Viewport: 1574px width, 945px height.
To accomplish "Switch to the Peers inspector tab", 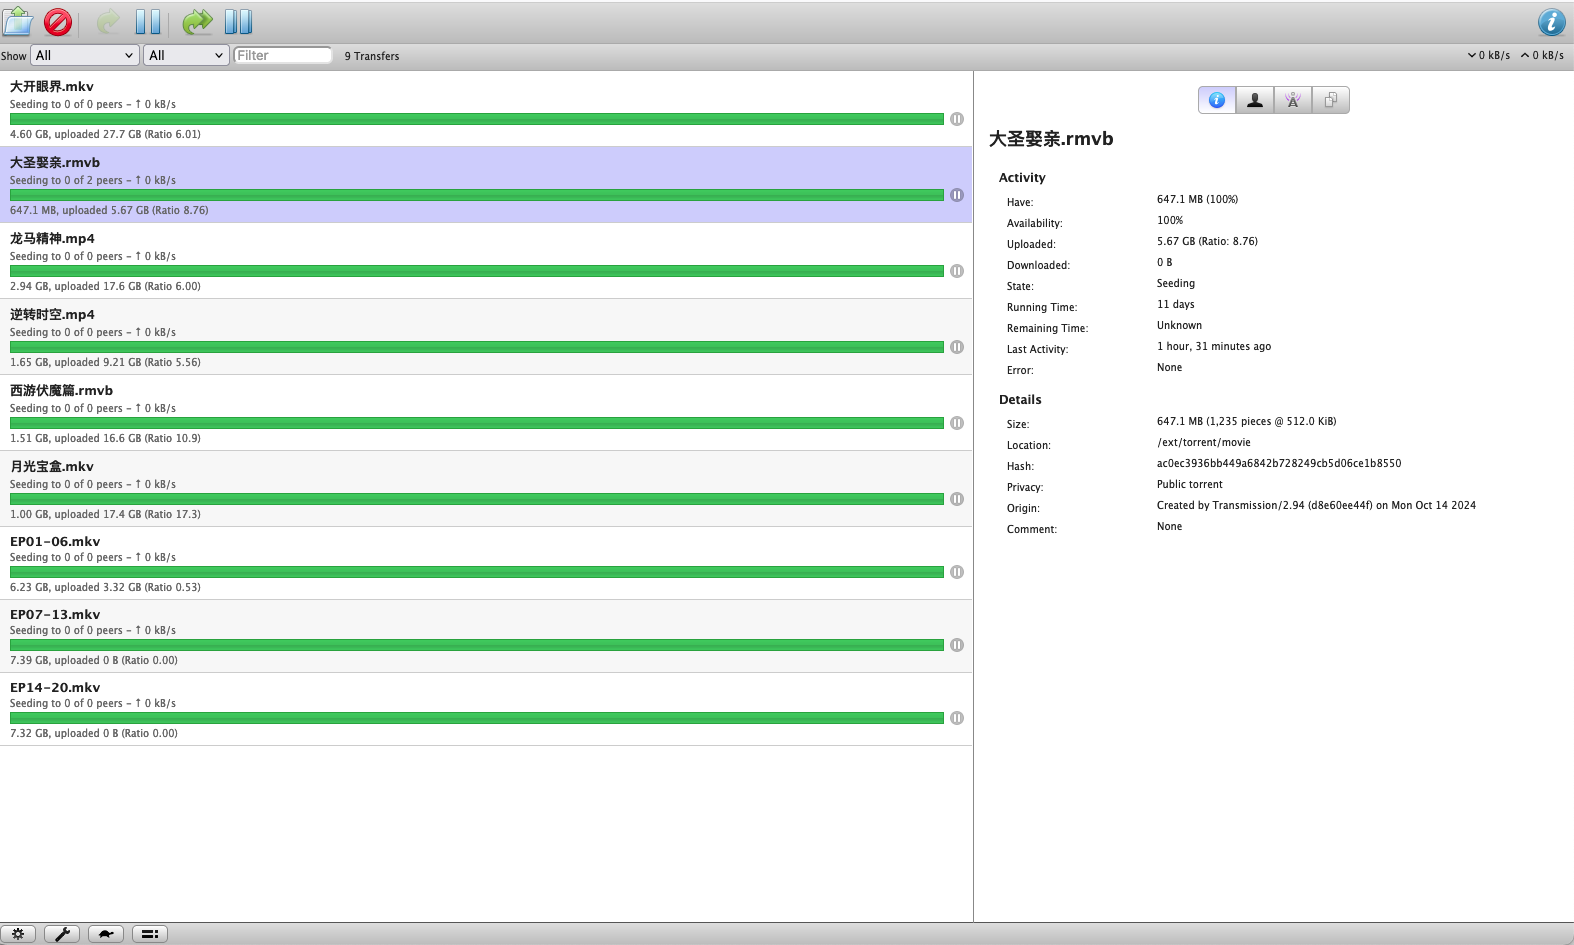I will point(1255,100).
